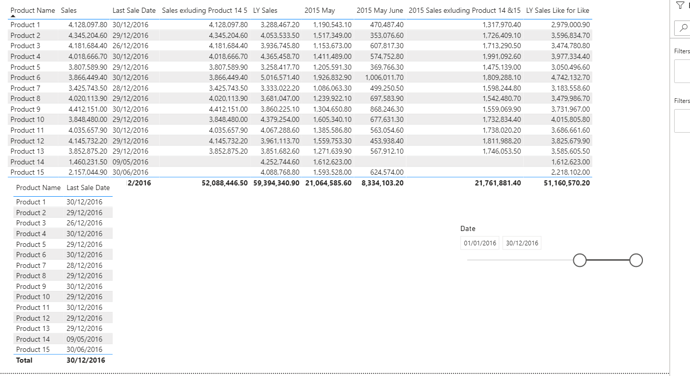690x376 pixels.
Task: Click Sales value 4,128,097.80
Action: point(88,25)
